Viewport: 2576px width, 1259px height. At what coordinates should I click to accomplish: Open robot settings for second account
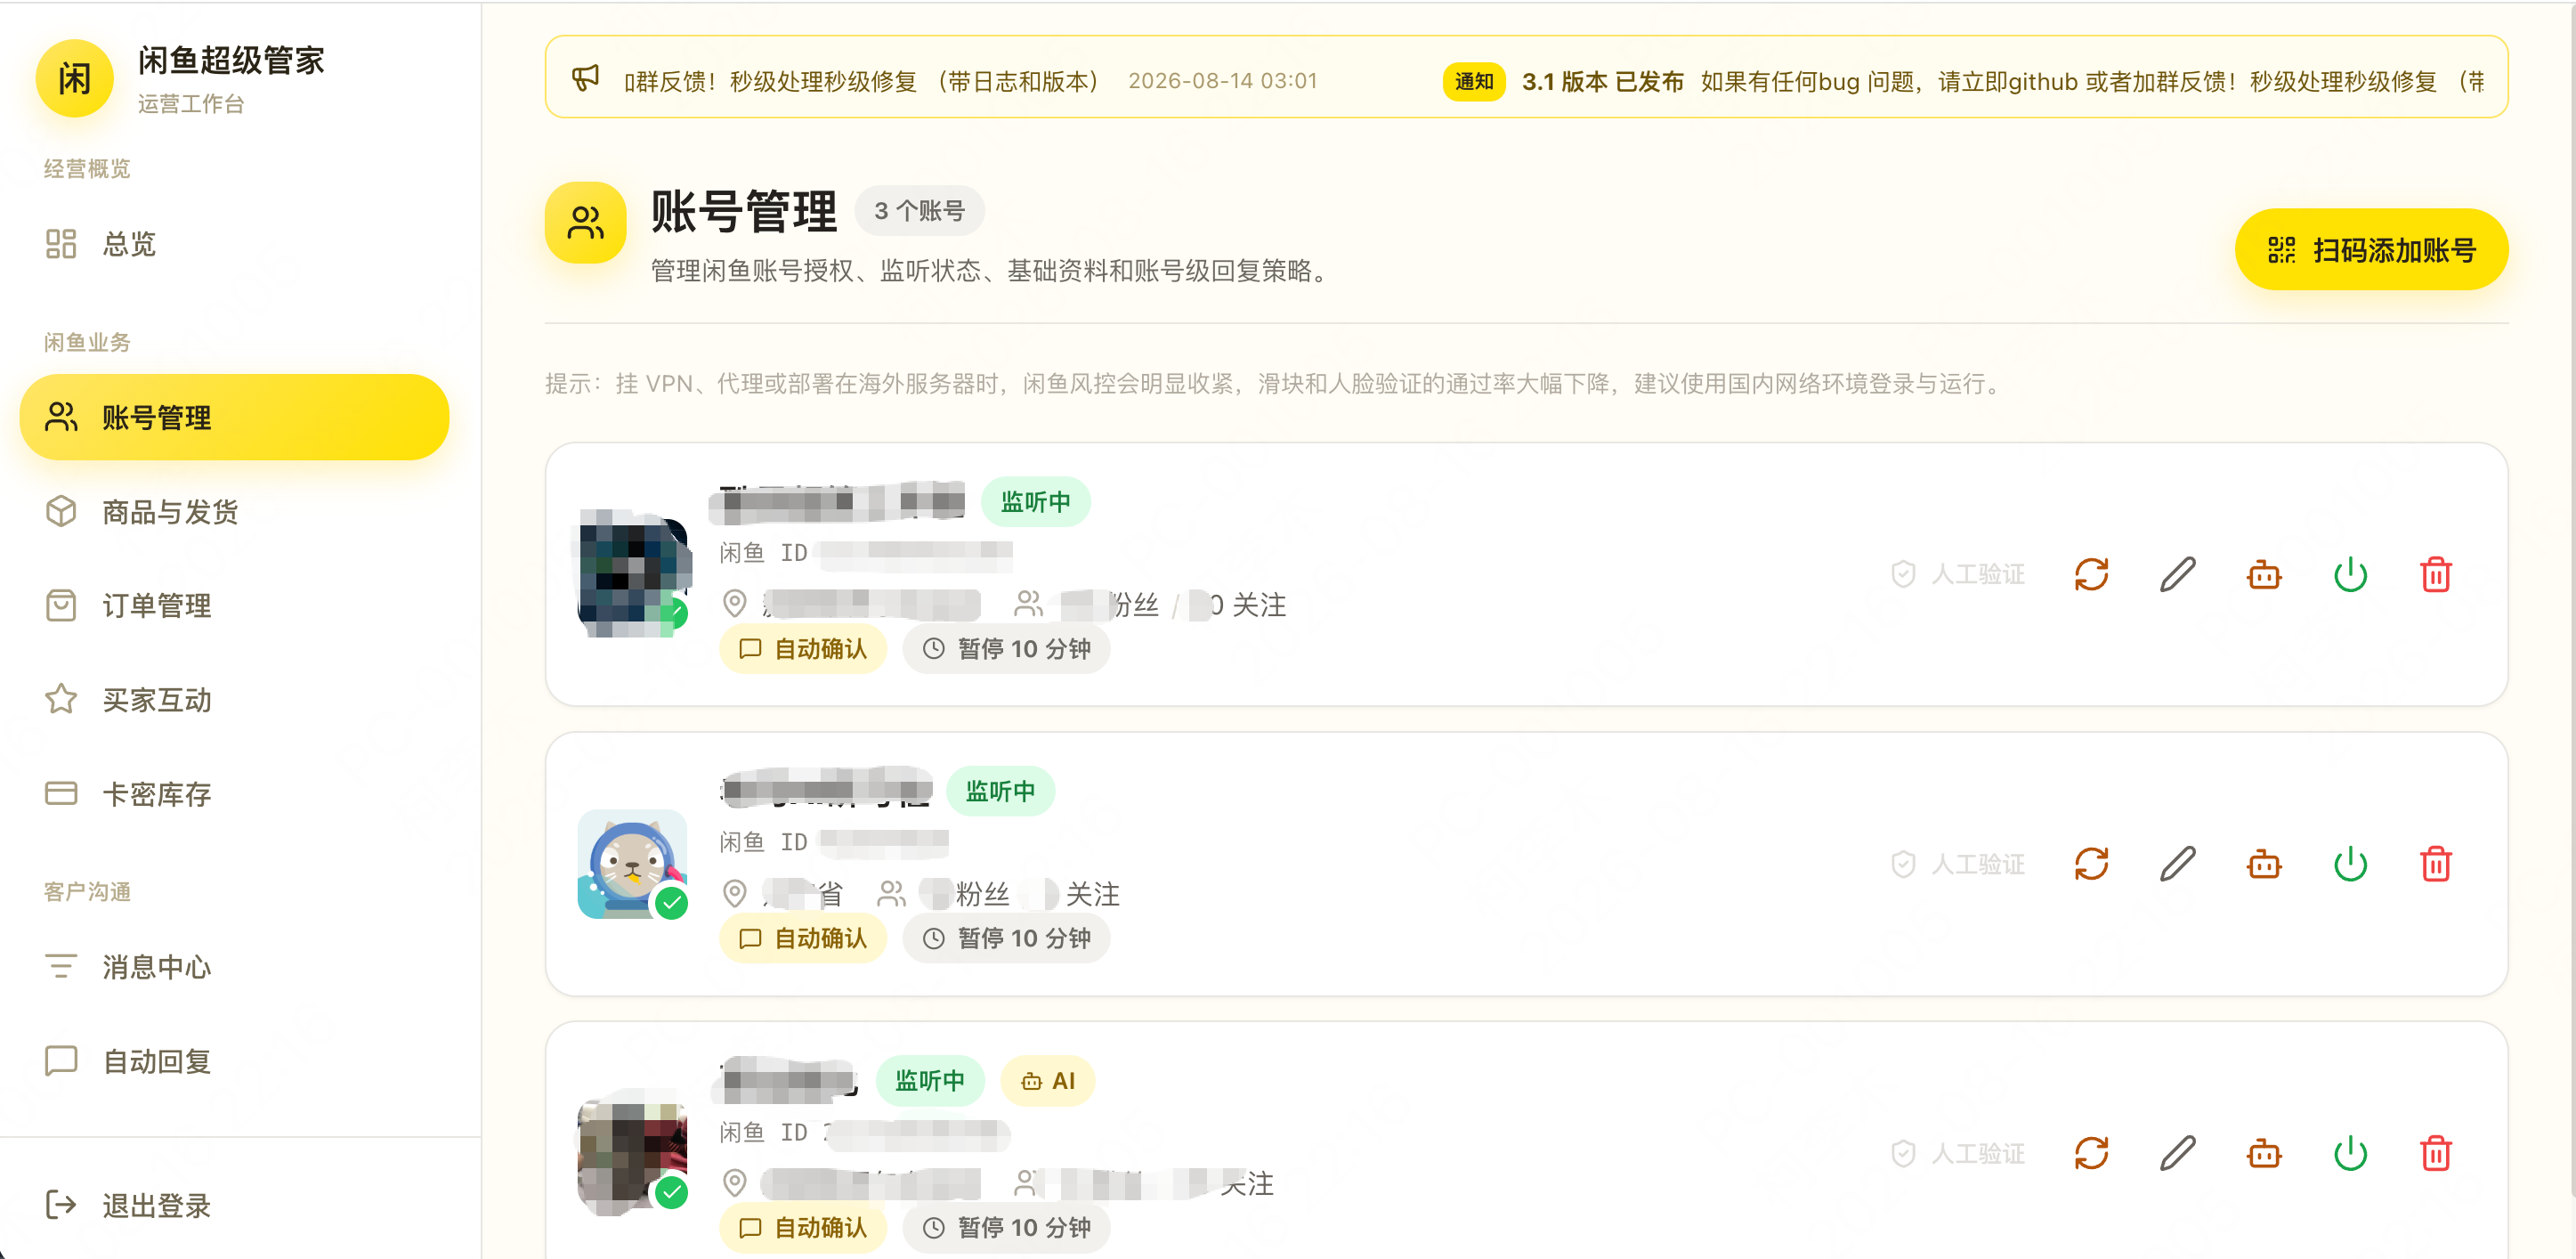(2264, 864)
